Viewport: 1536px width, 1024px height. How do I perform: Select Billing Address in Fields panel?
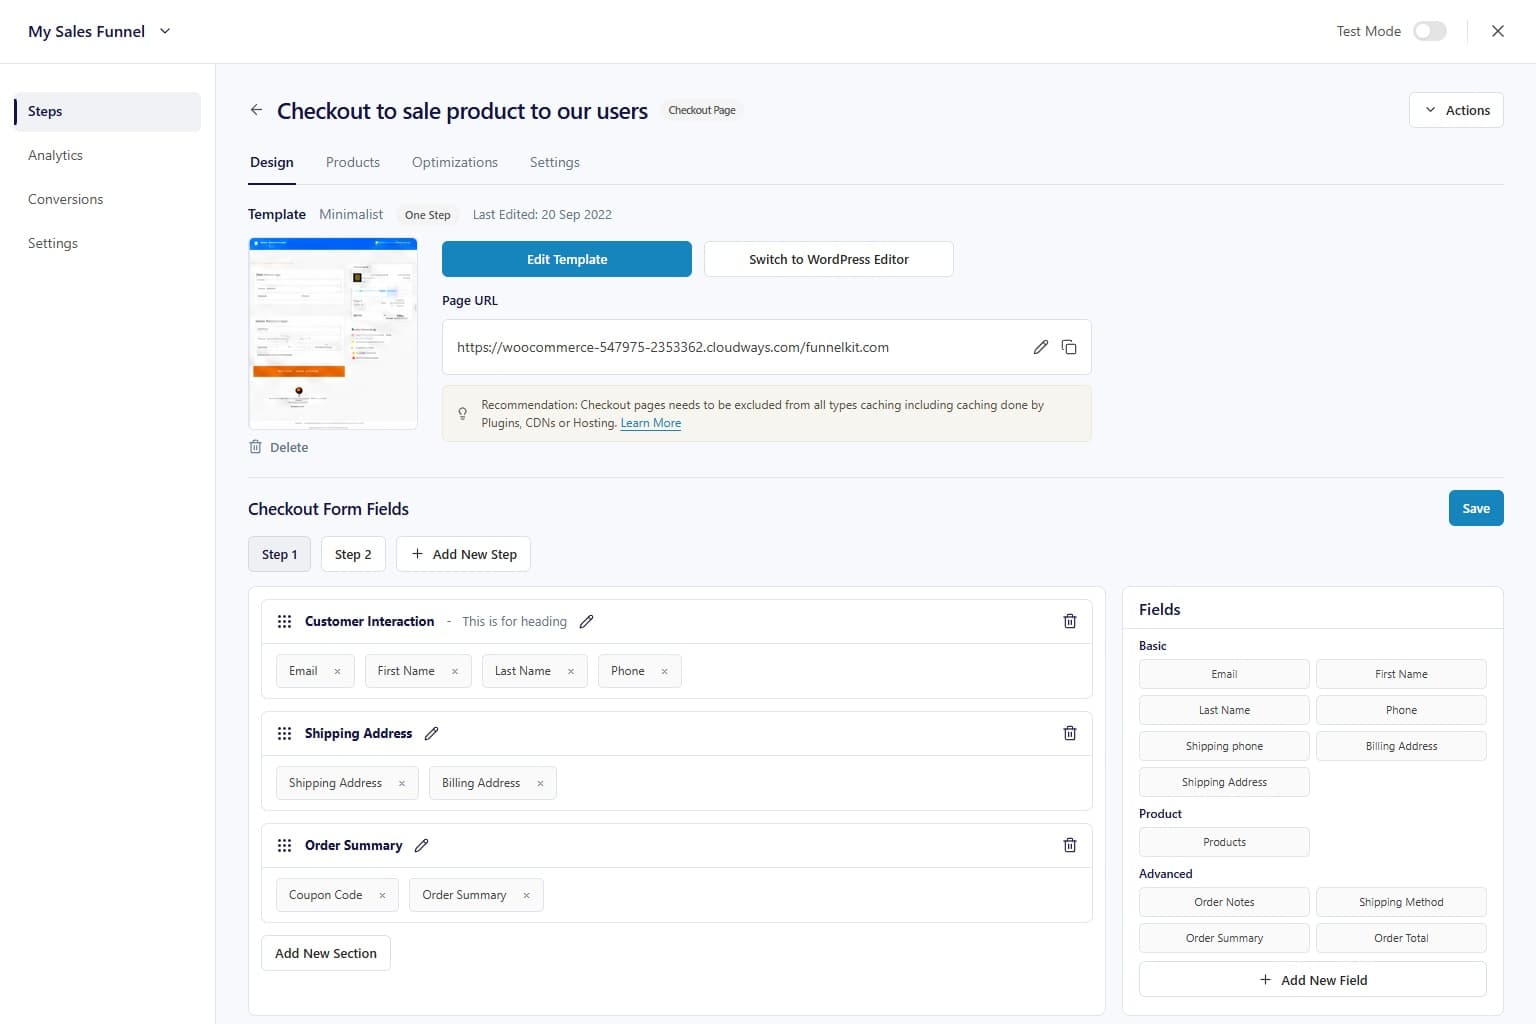[1401, 746]
